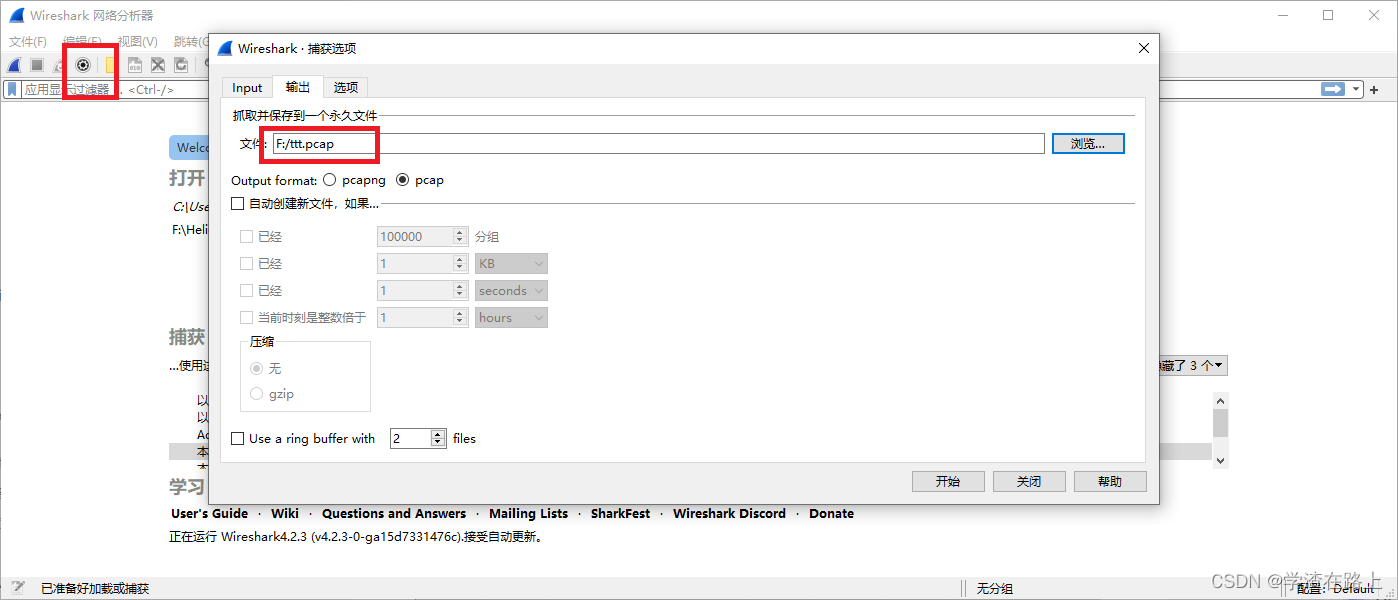Click the 关闭 close button
Screen dimensions: 1398x600
(1029, 482)
